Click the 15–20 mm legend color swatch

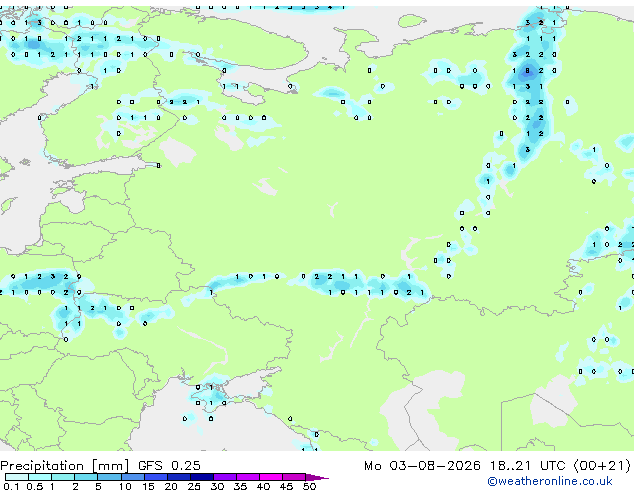[x=156, y=477]
